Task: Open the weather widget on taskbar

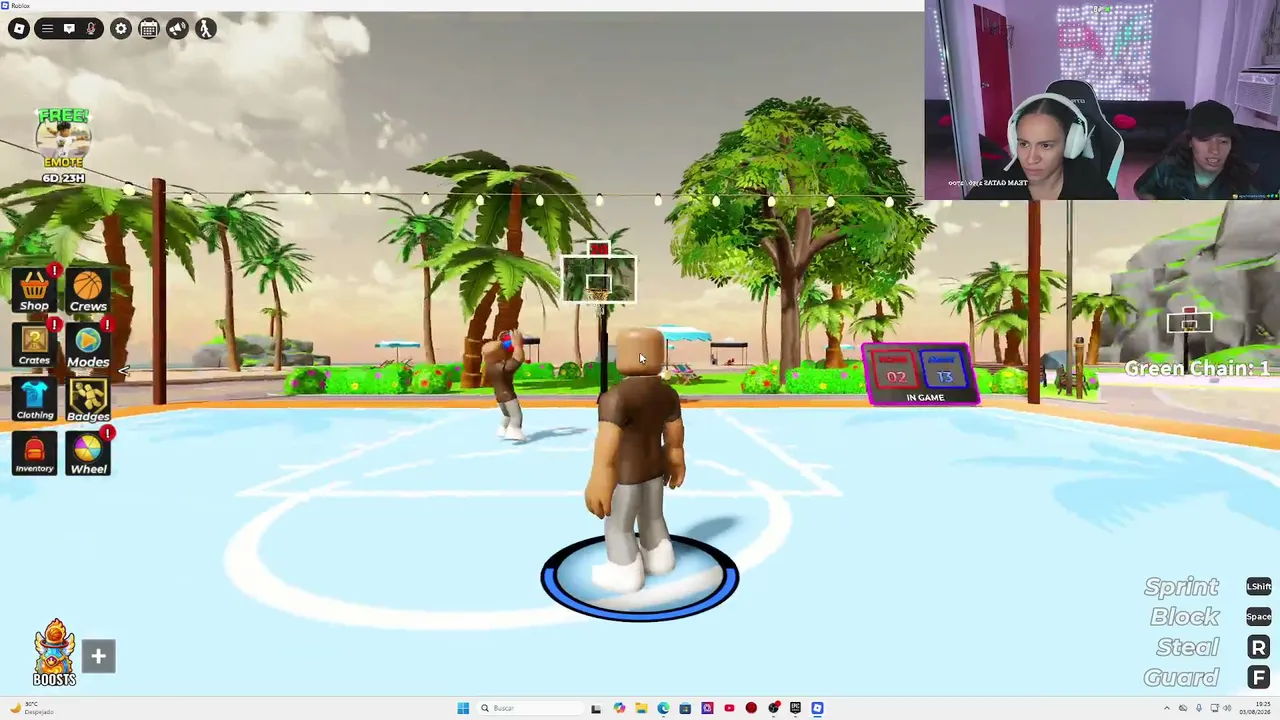Action: pos(30,708)
